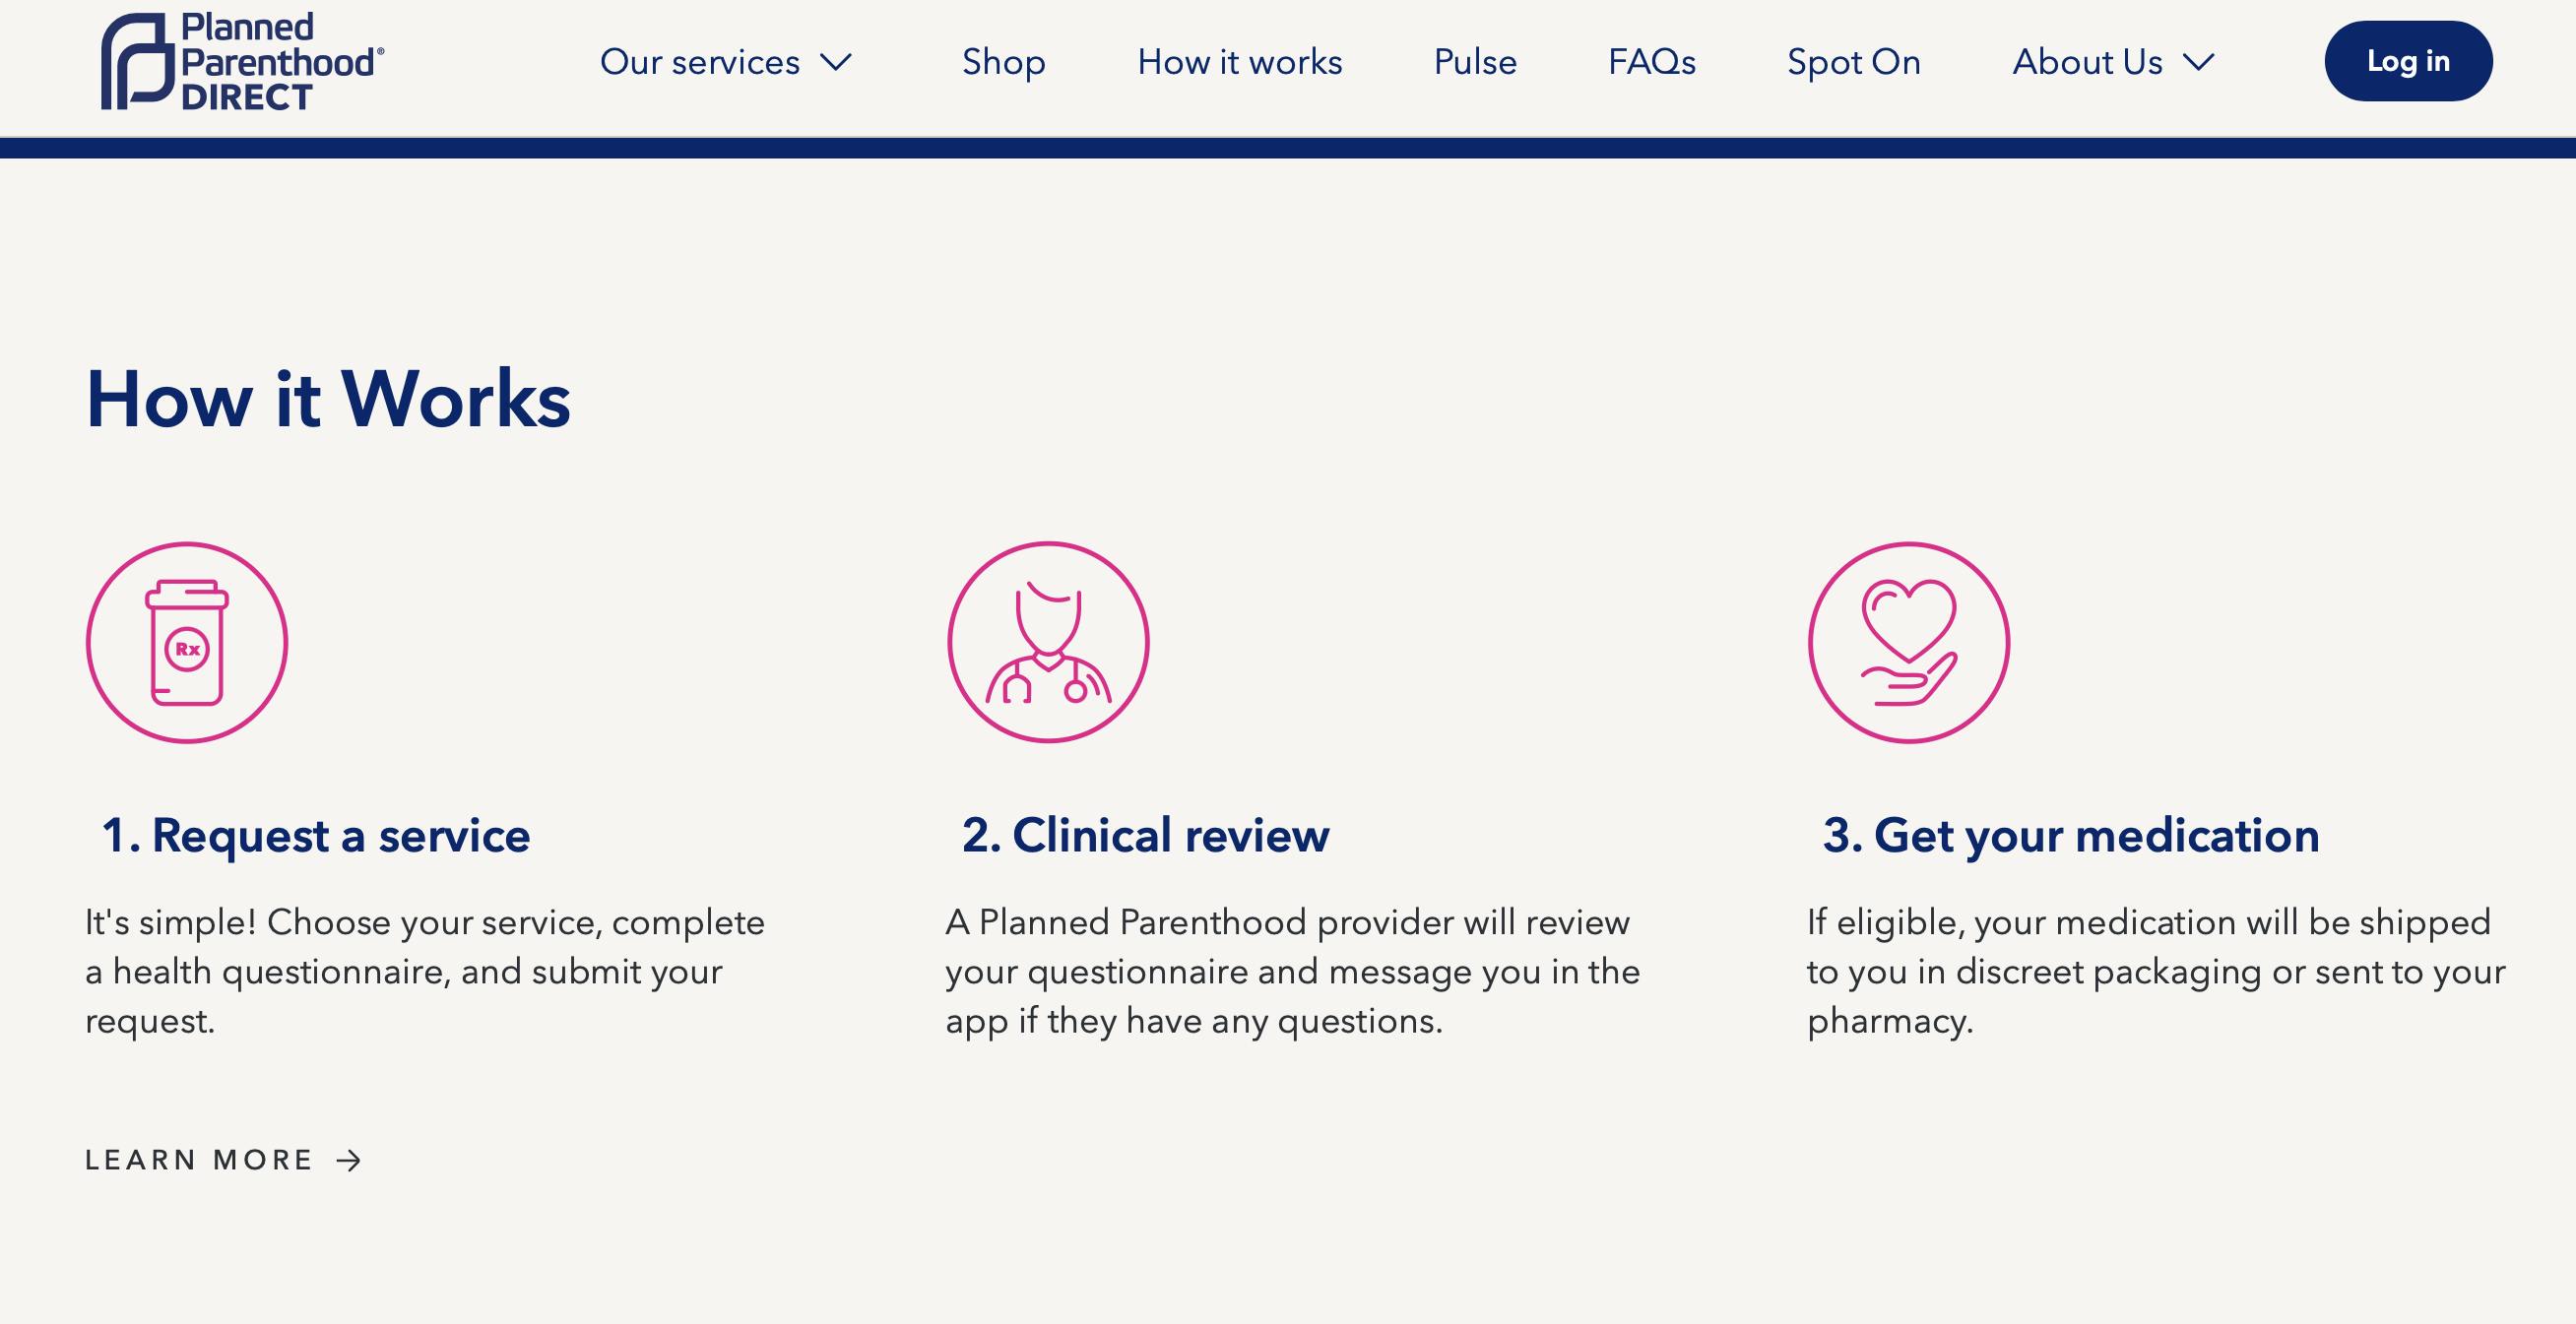Screen dimensions: 2576x1324
Task: Click the heart in hand icon
Action: point(1909,643)
